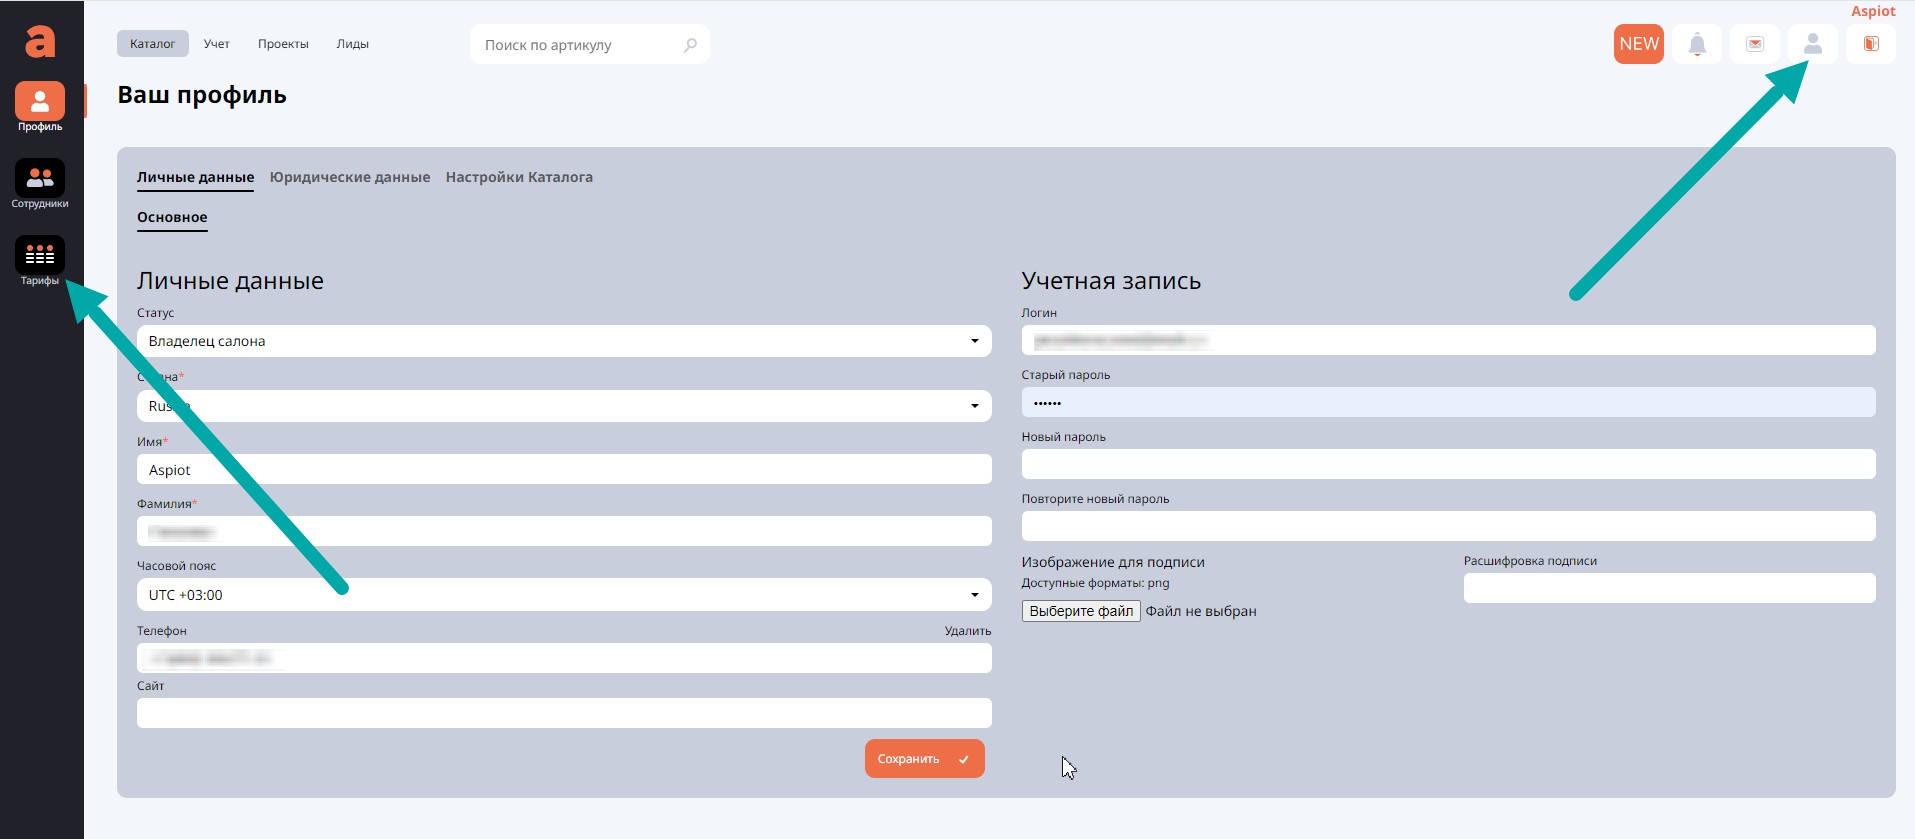Click the user account icon

point(1812,44)
